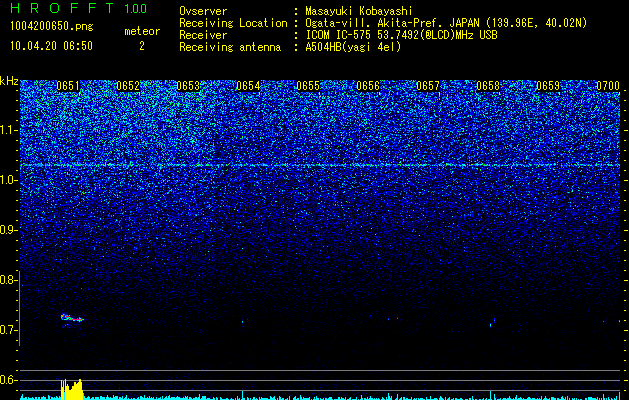Click the 0.8 kHz axis label

(8, 280)
